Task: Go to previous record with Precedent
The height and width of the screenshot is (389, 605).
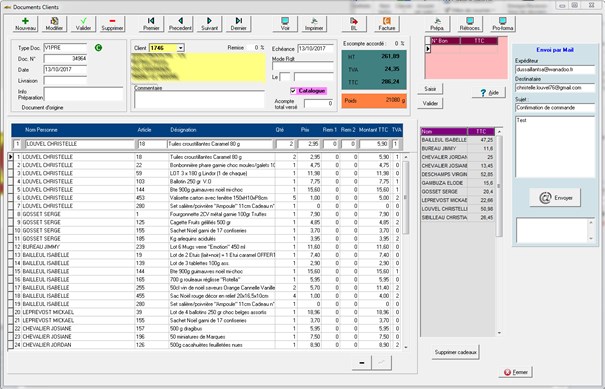Action: pos(180,24)
